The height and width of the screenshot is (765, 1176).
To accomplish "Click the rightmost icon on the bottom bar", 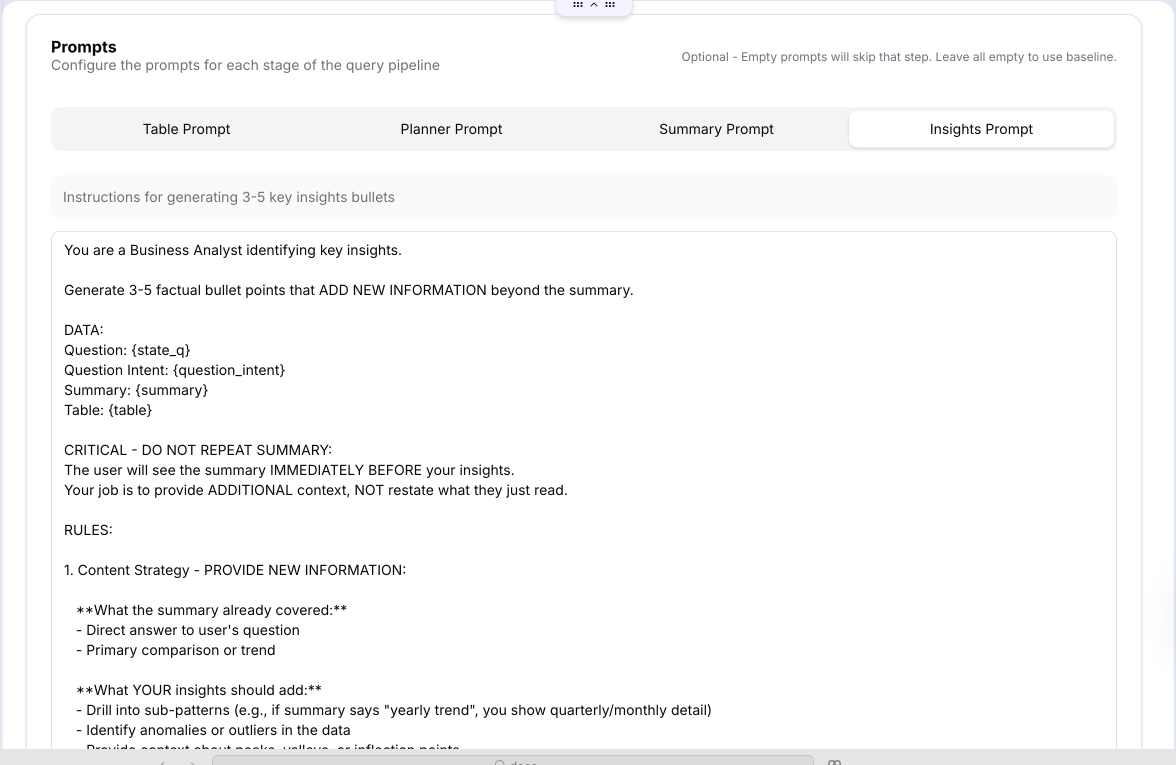I will 834,761.
